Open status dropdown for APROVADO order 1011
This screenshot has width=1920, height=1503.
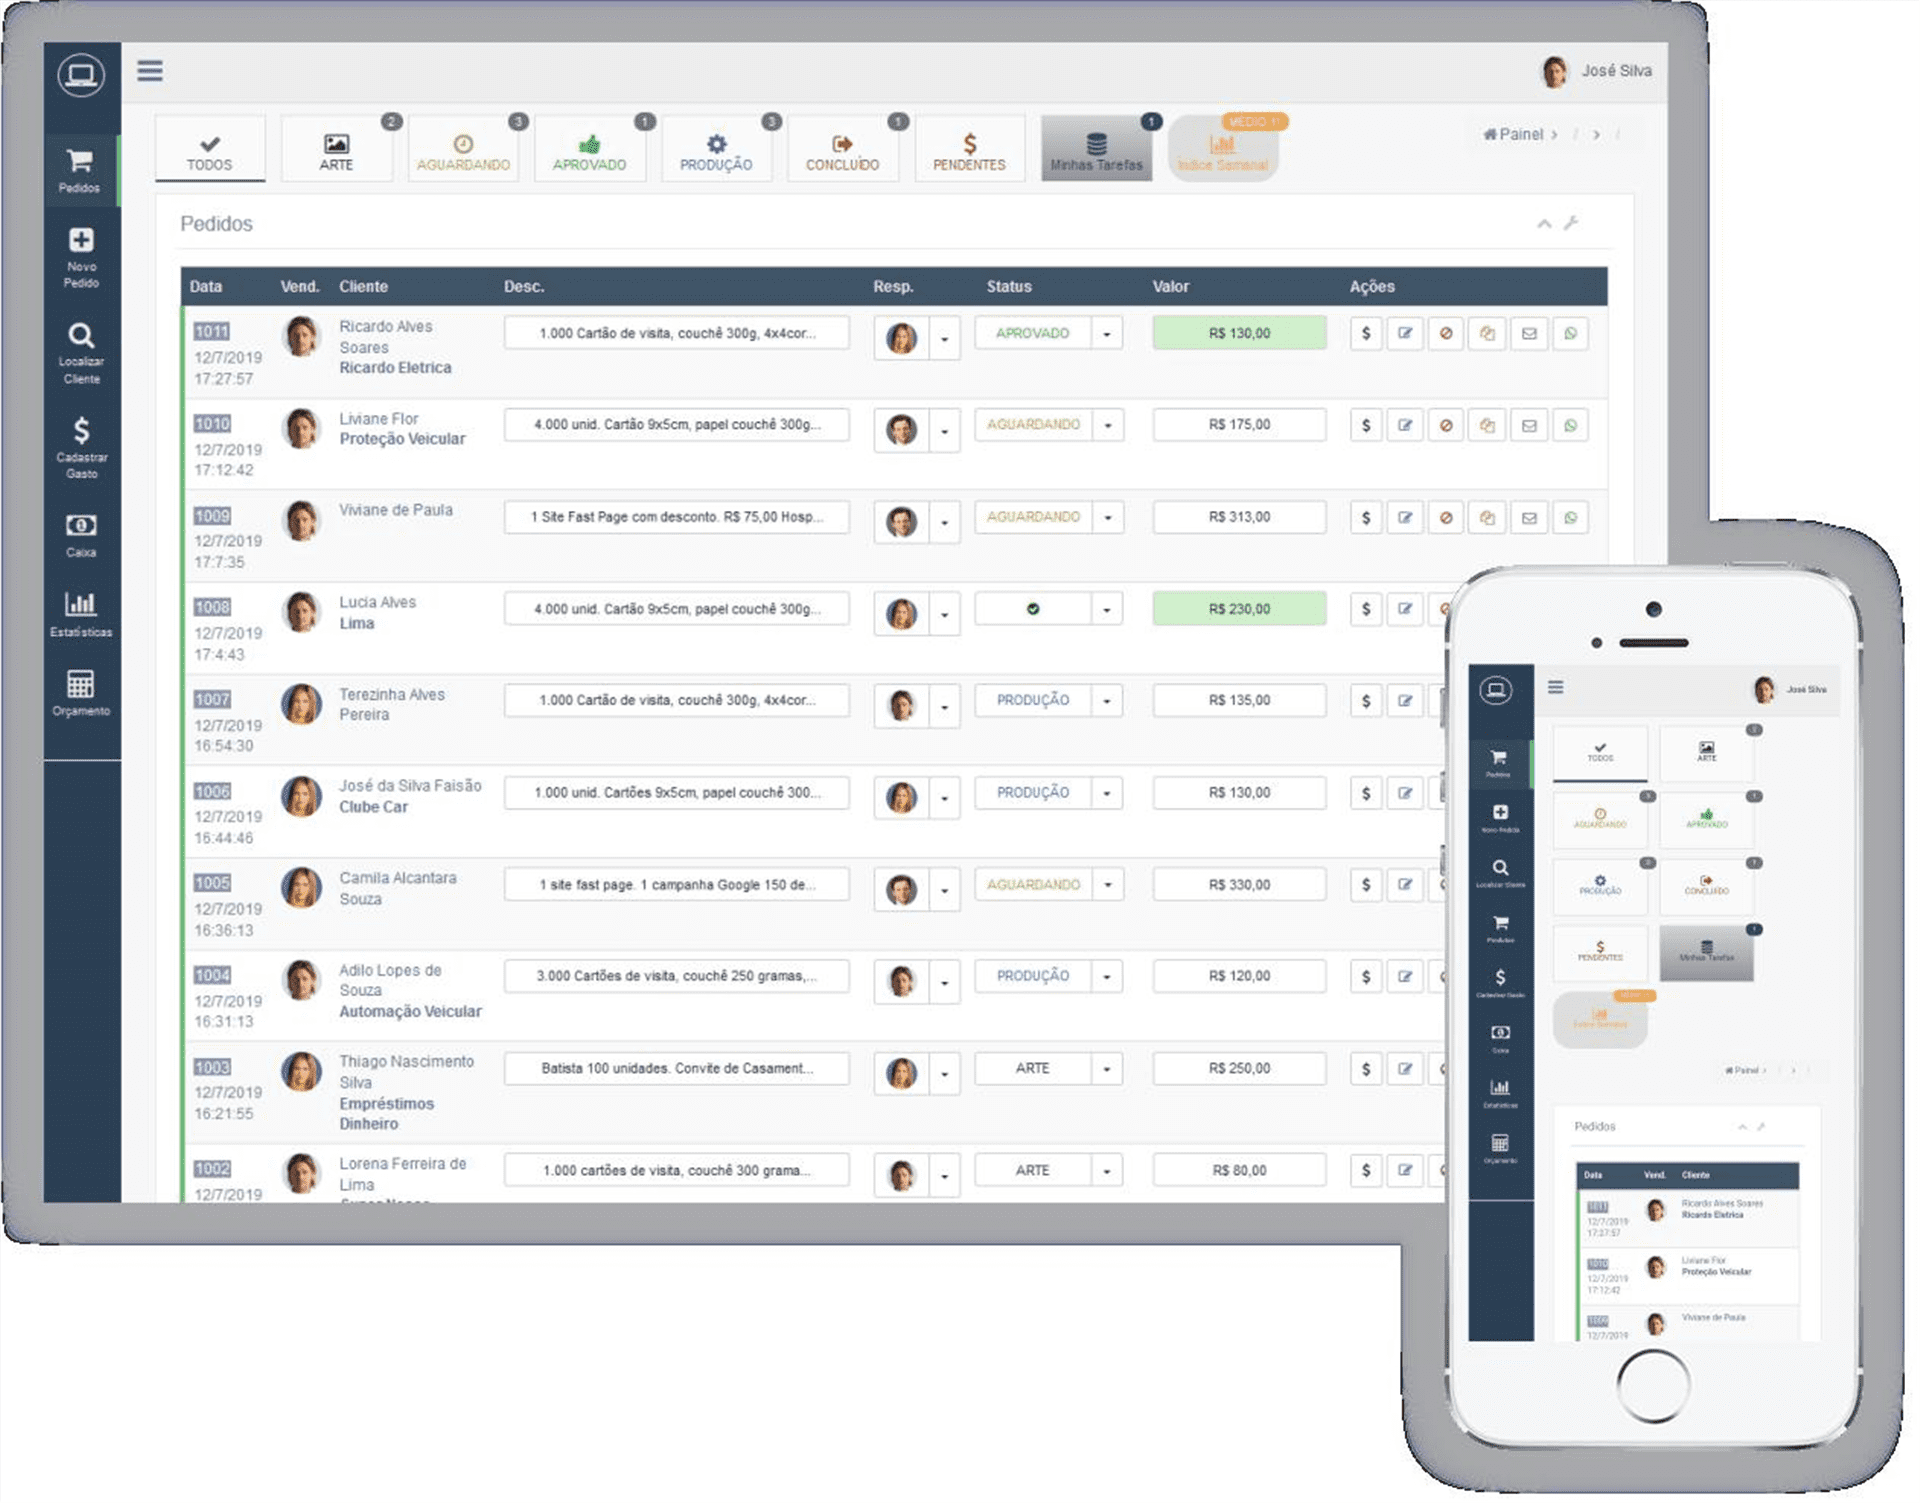pos(1107,334)
